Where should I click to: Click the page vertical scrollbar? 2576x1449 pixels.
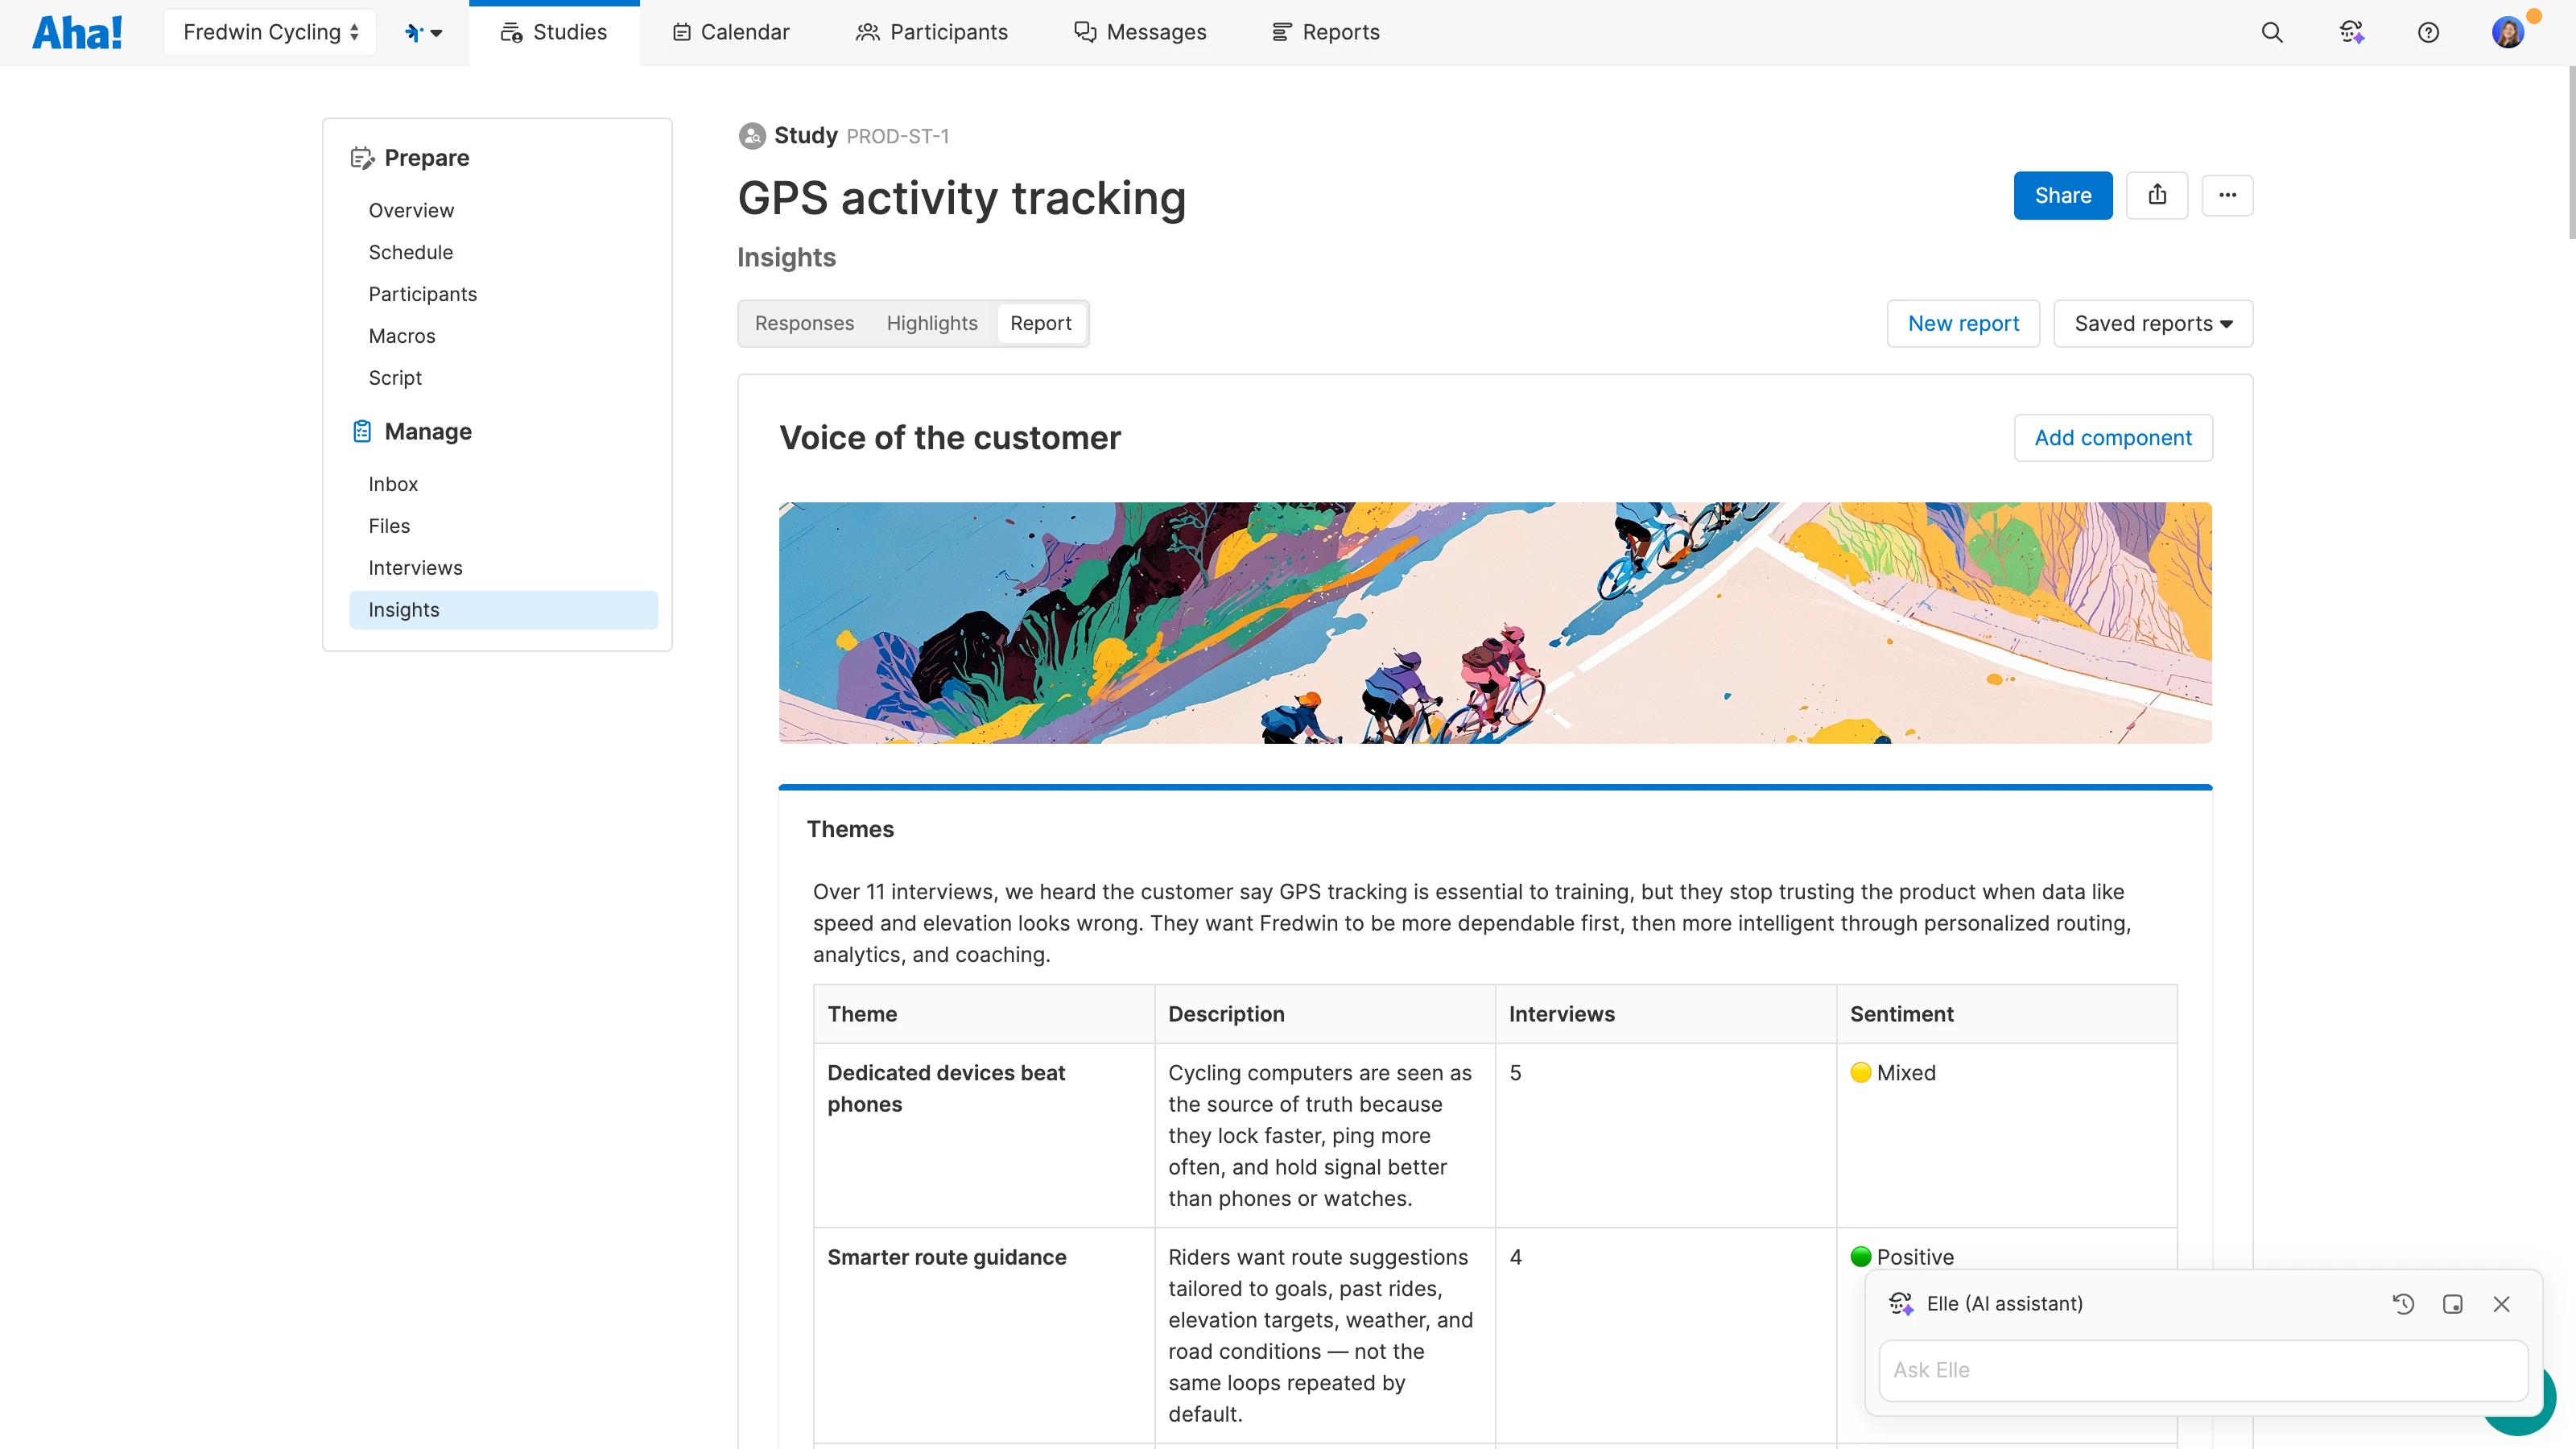pos(2570,152)
